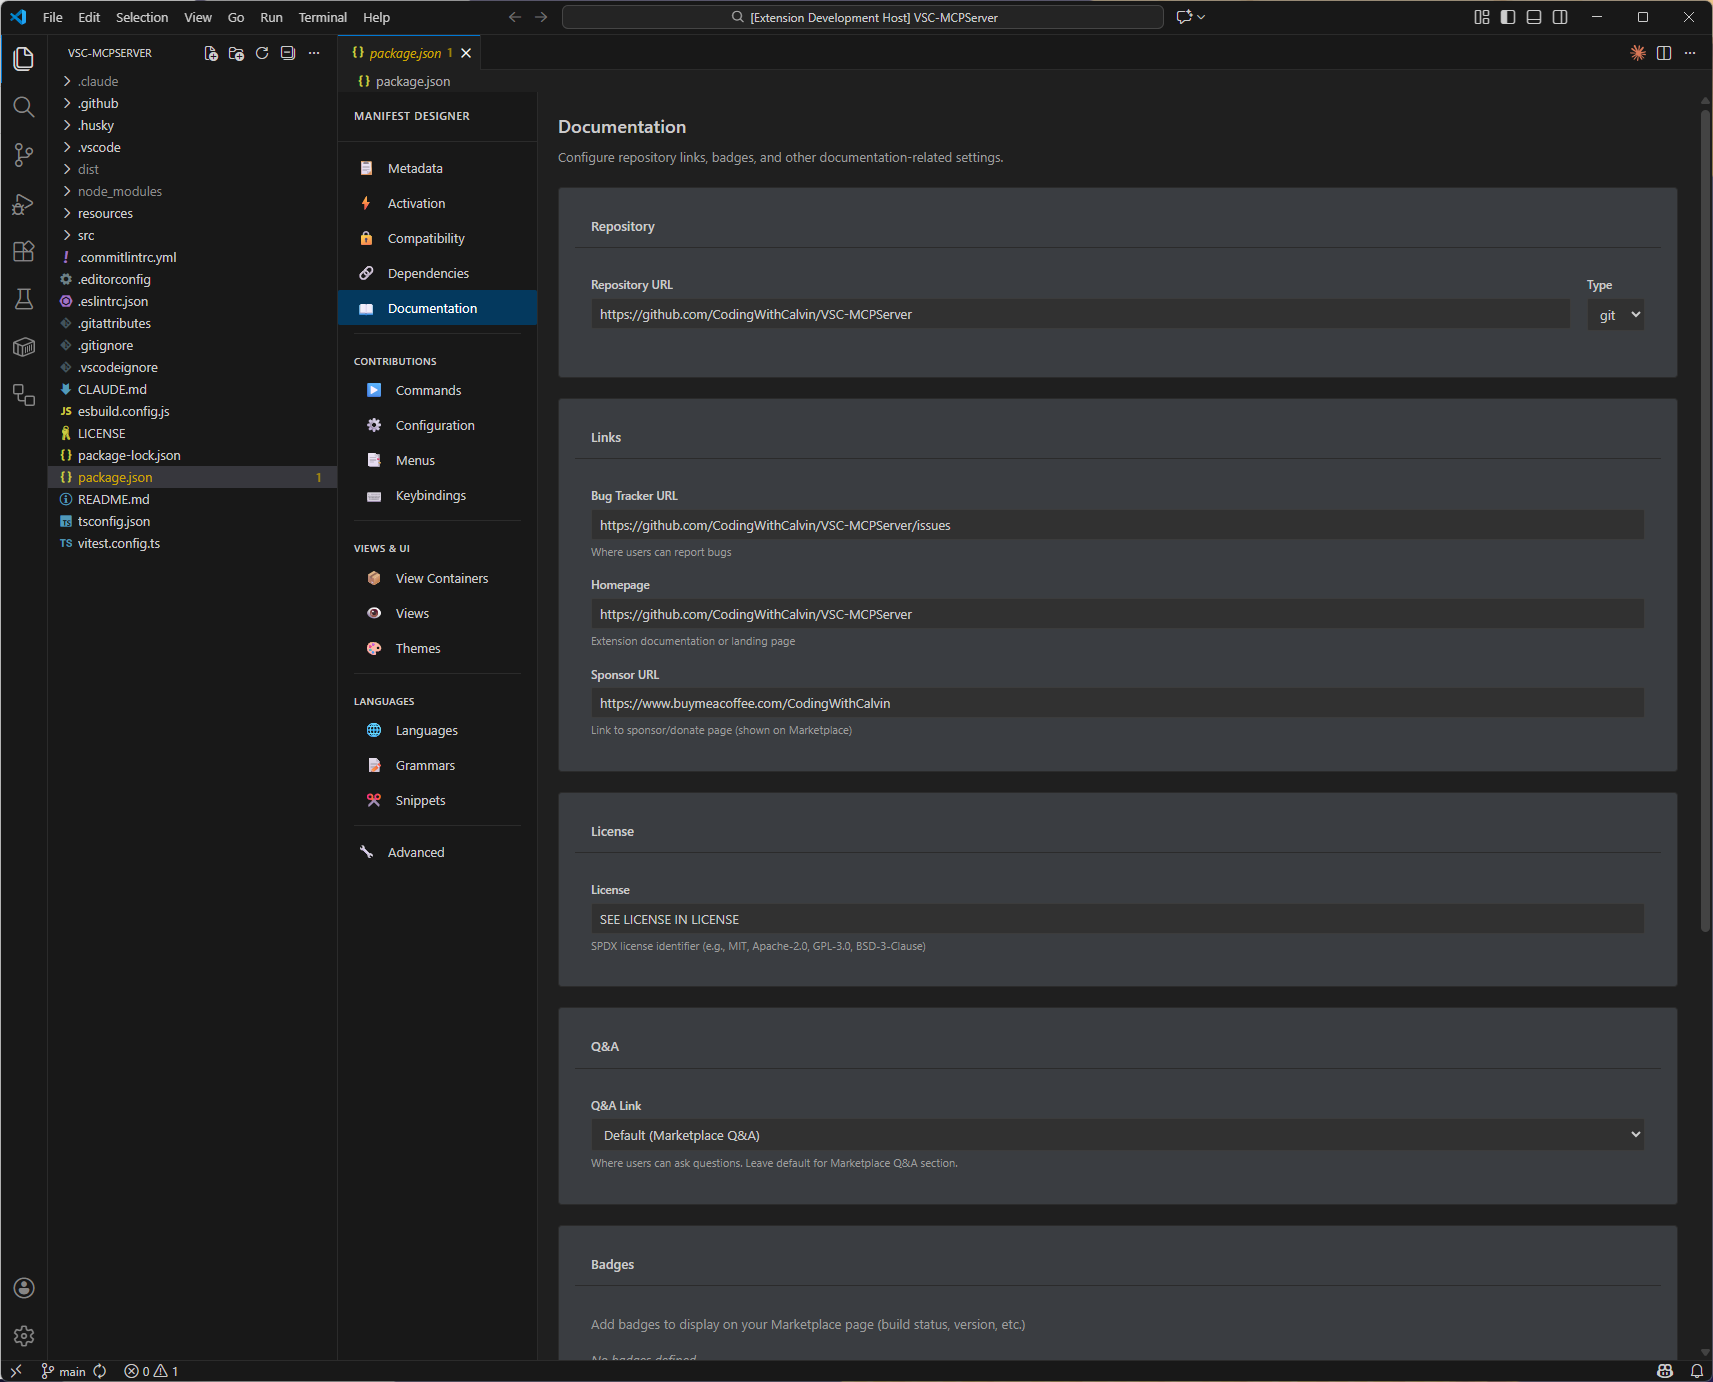The width and height of the screenshot is (1713, 1382).
Task: Open the Explorer view in activity bar
Action: click(24, 59)
